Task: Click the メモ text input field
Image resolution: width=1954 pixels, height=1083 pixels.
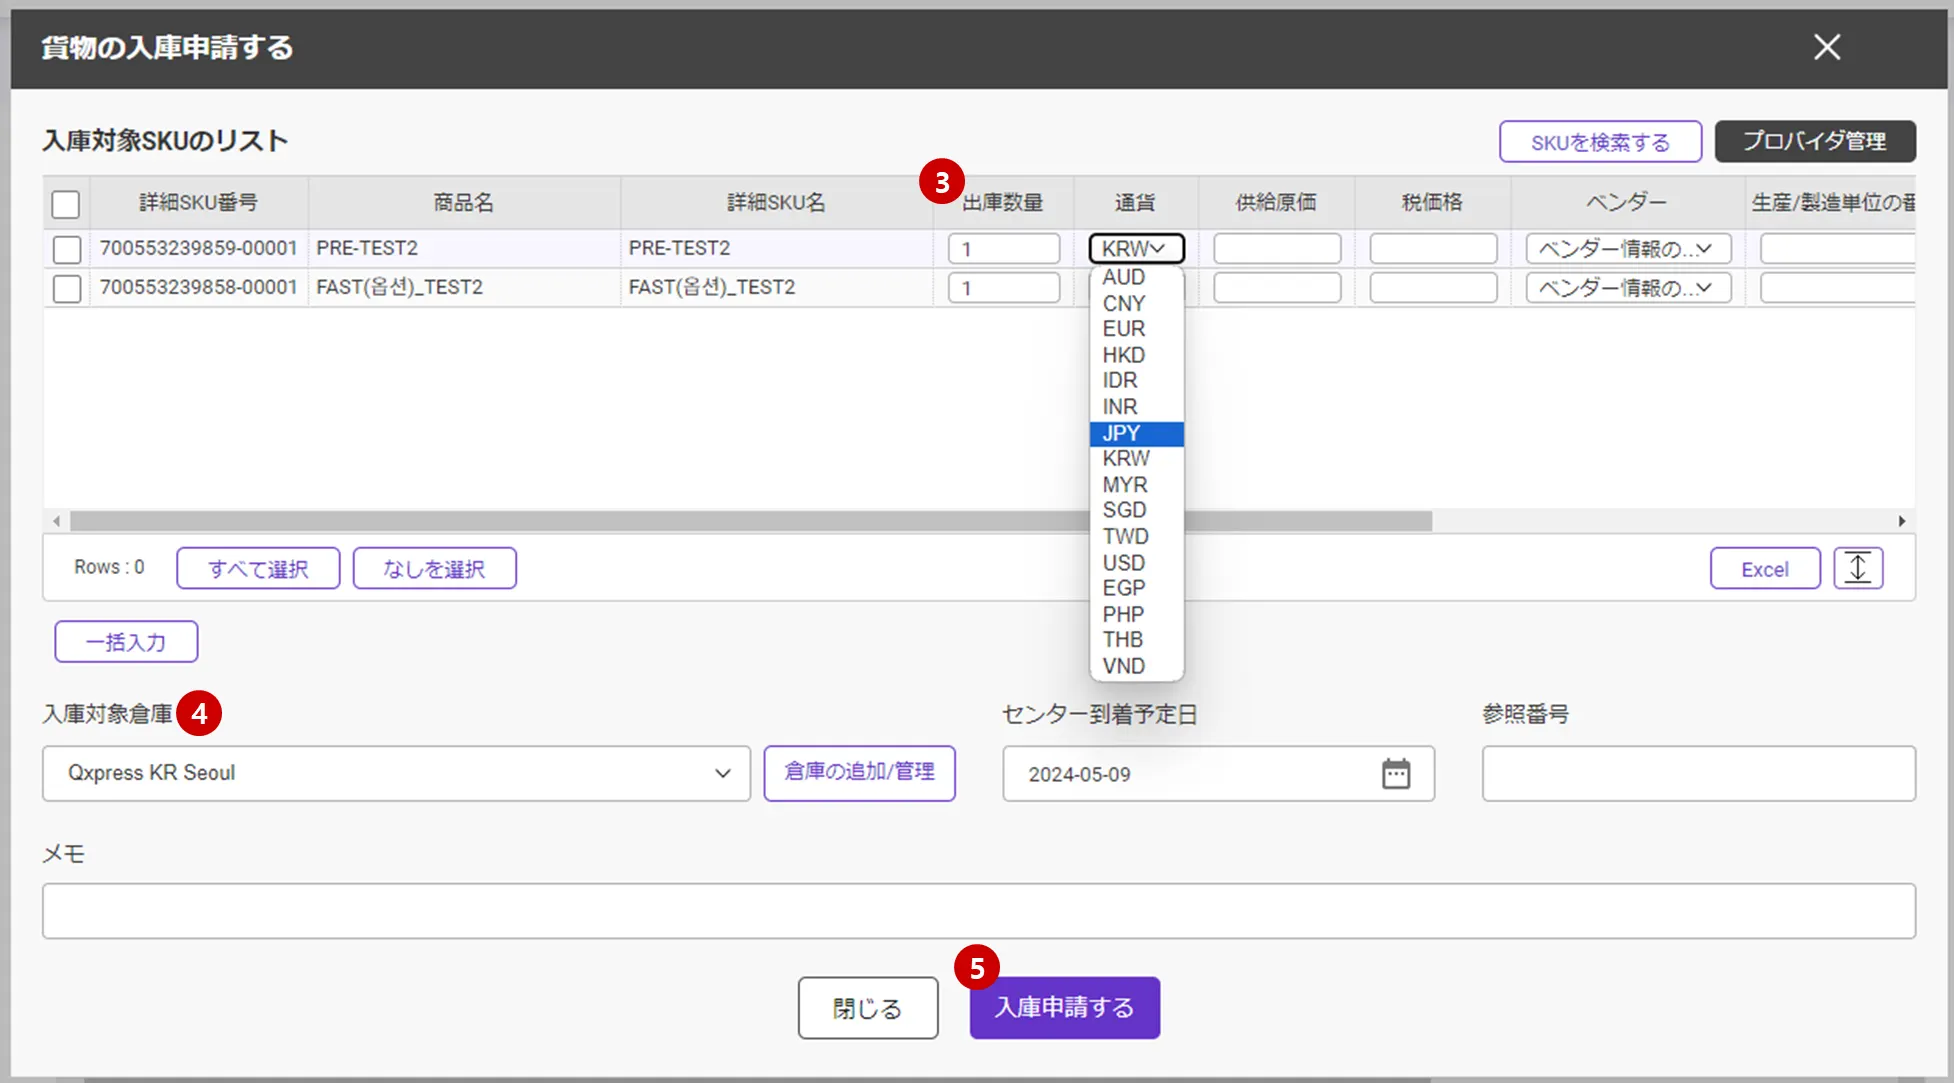Action: pyautogui.click(x=978, y=910)
